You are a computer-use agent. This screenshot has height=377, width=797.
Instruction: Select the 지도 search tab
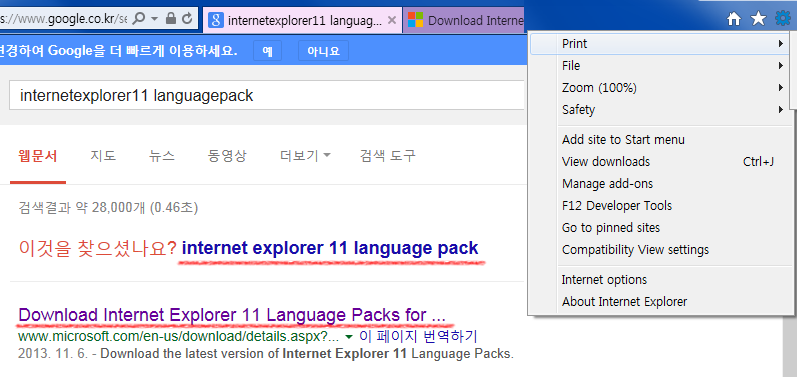point(103,155)
